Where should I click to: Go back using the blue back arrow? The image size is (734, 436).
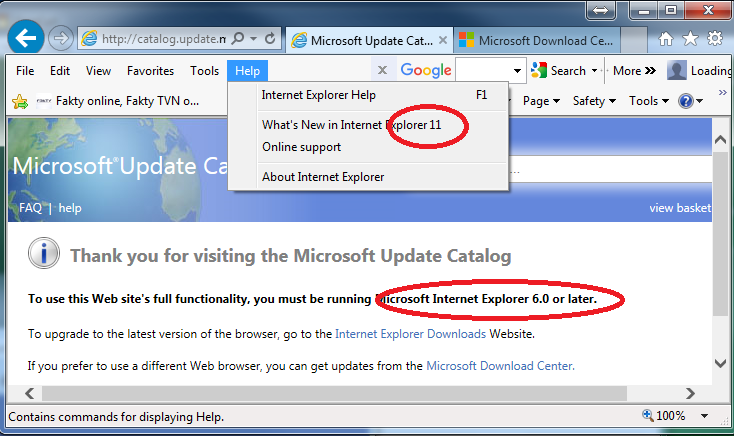[26, 38]
